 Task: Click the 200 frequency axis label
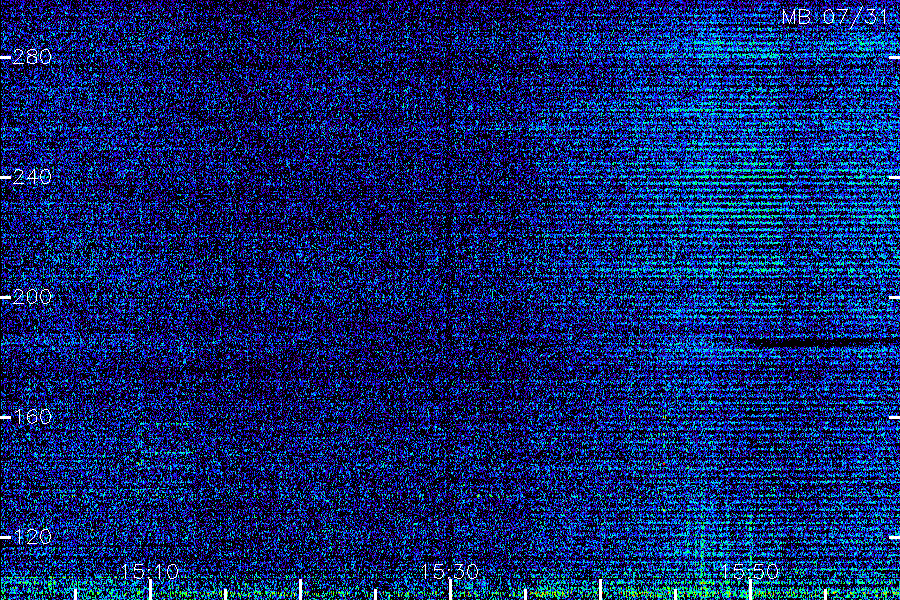32,297
